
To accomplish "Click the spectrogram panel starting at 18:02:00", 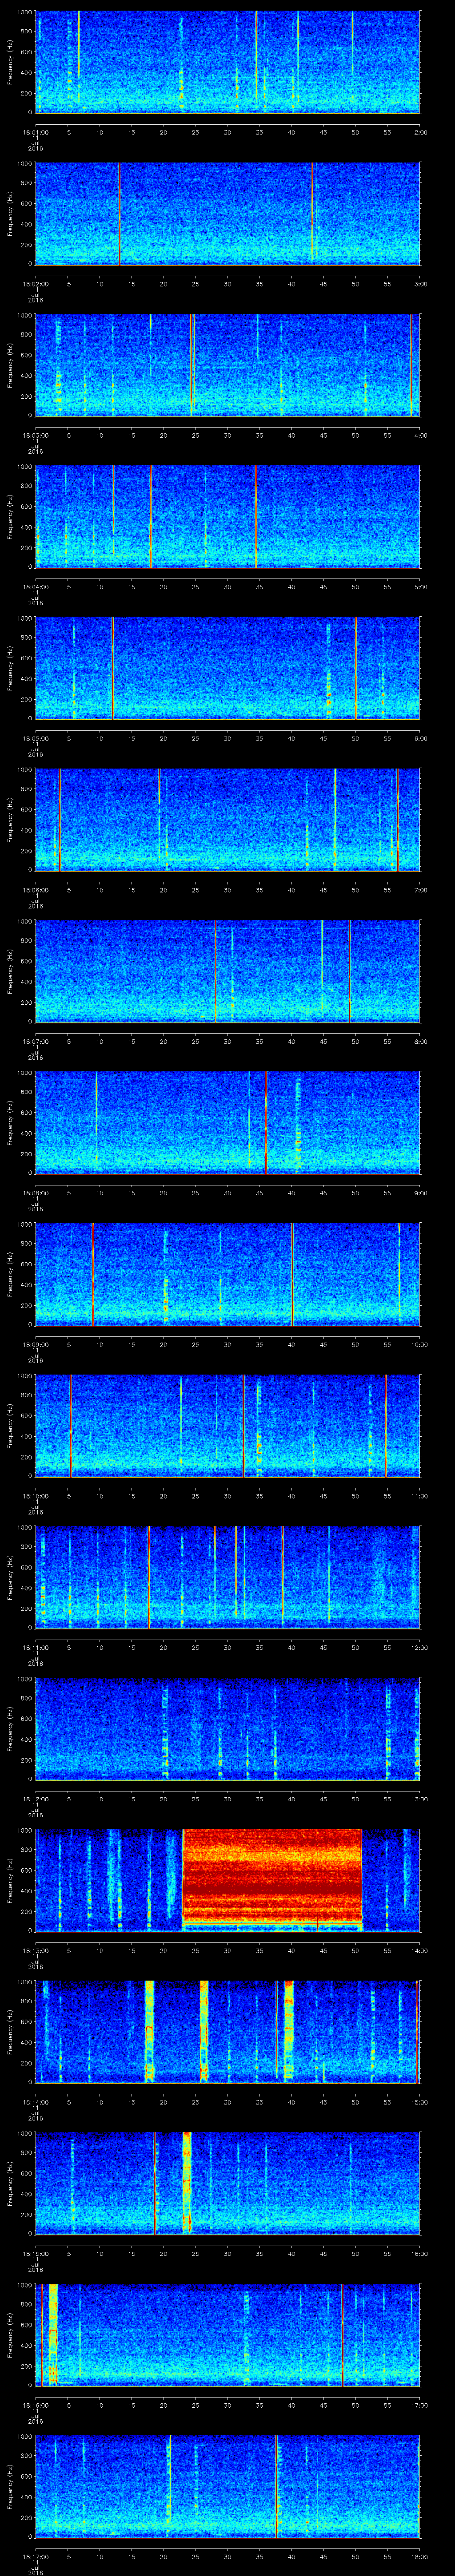I will (x=227, y=213).
